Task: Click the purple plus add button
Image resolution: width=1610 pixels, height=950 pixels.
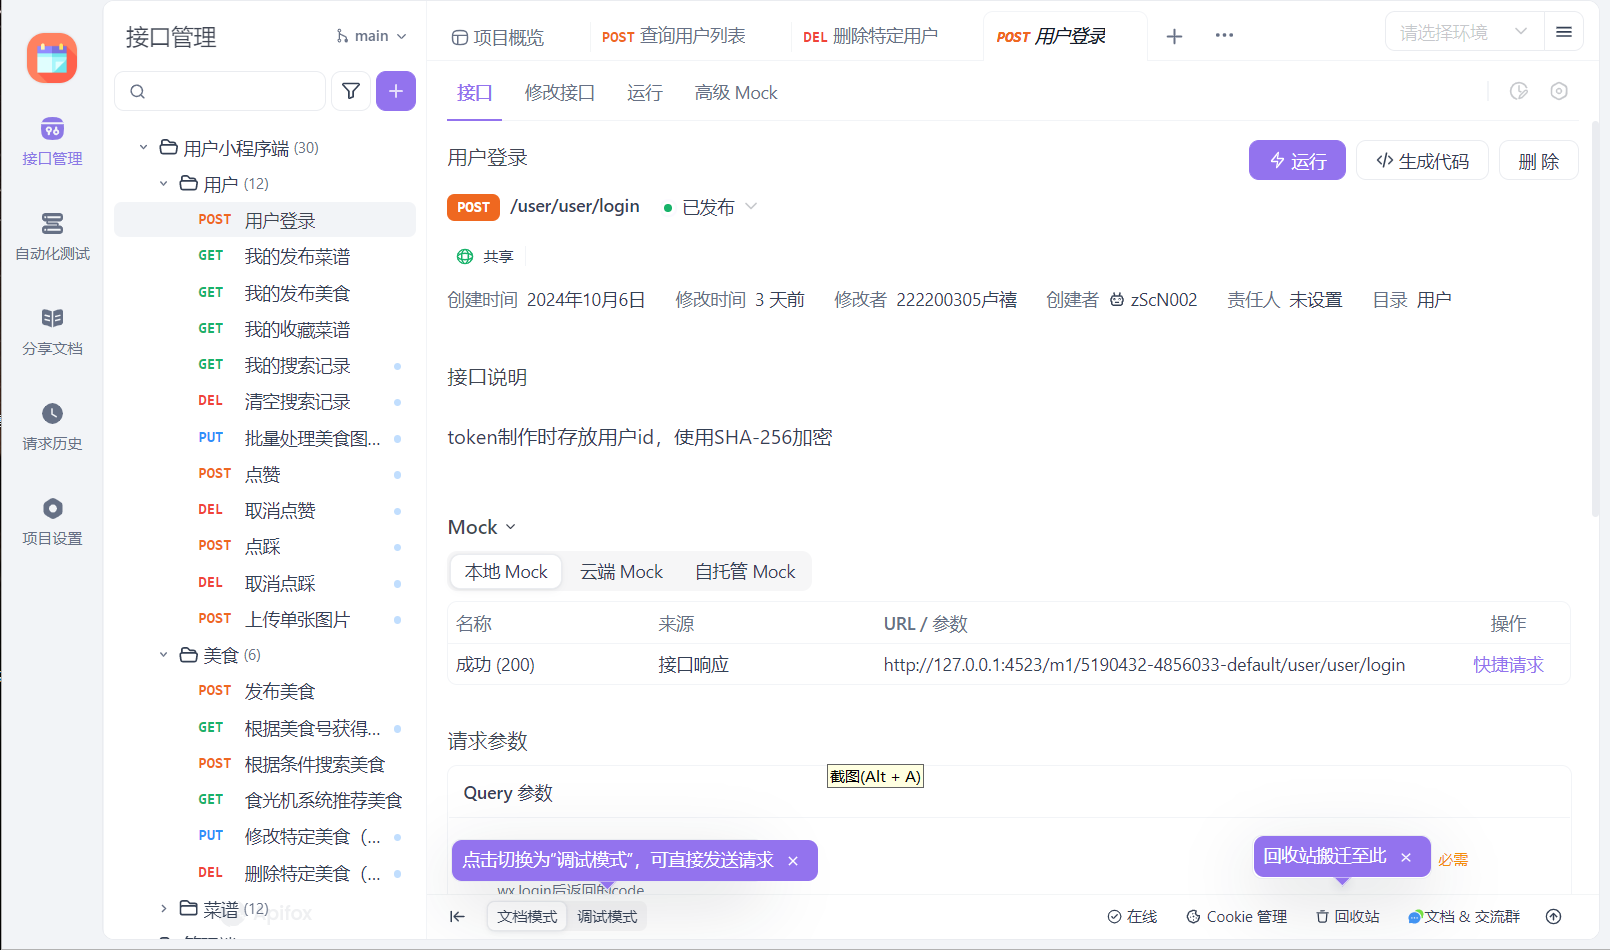Action: 396,91
